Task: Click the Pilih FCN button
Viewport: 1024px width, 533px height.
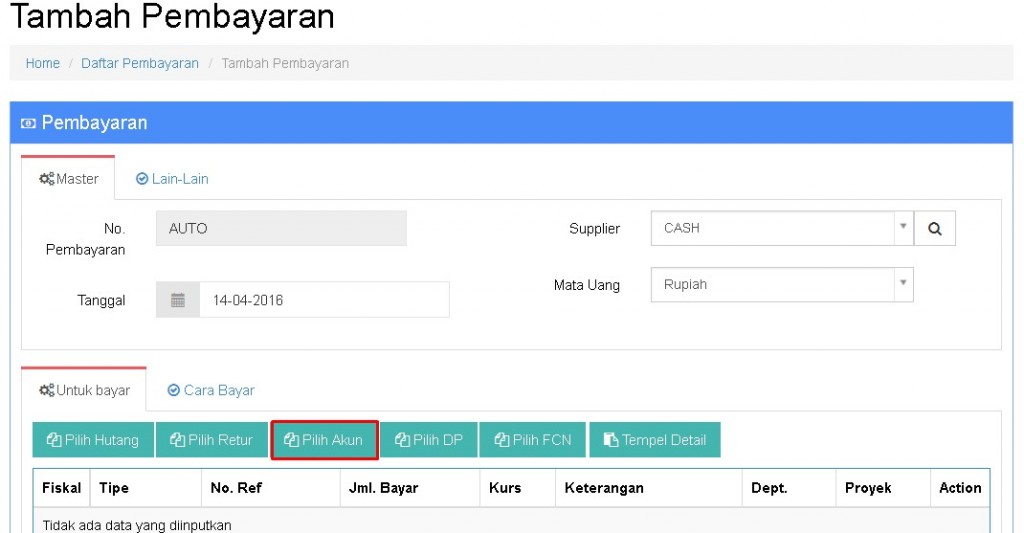Action: pyautogui.click(x=533, y=440)
